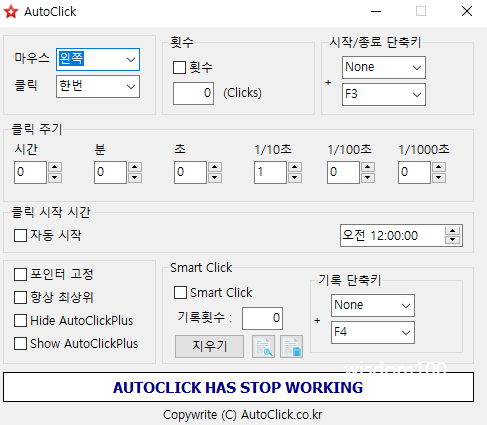The width and height of the screenshot is (487, 425).
Task: Open the F4 record hotkey dropdown
Action: click(373, 332)
